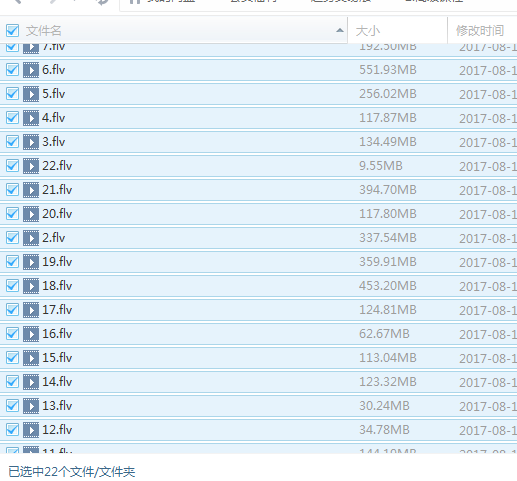
Task: Click the 13.flv file name
Action: tap(57, 406)
